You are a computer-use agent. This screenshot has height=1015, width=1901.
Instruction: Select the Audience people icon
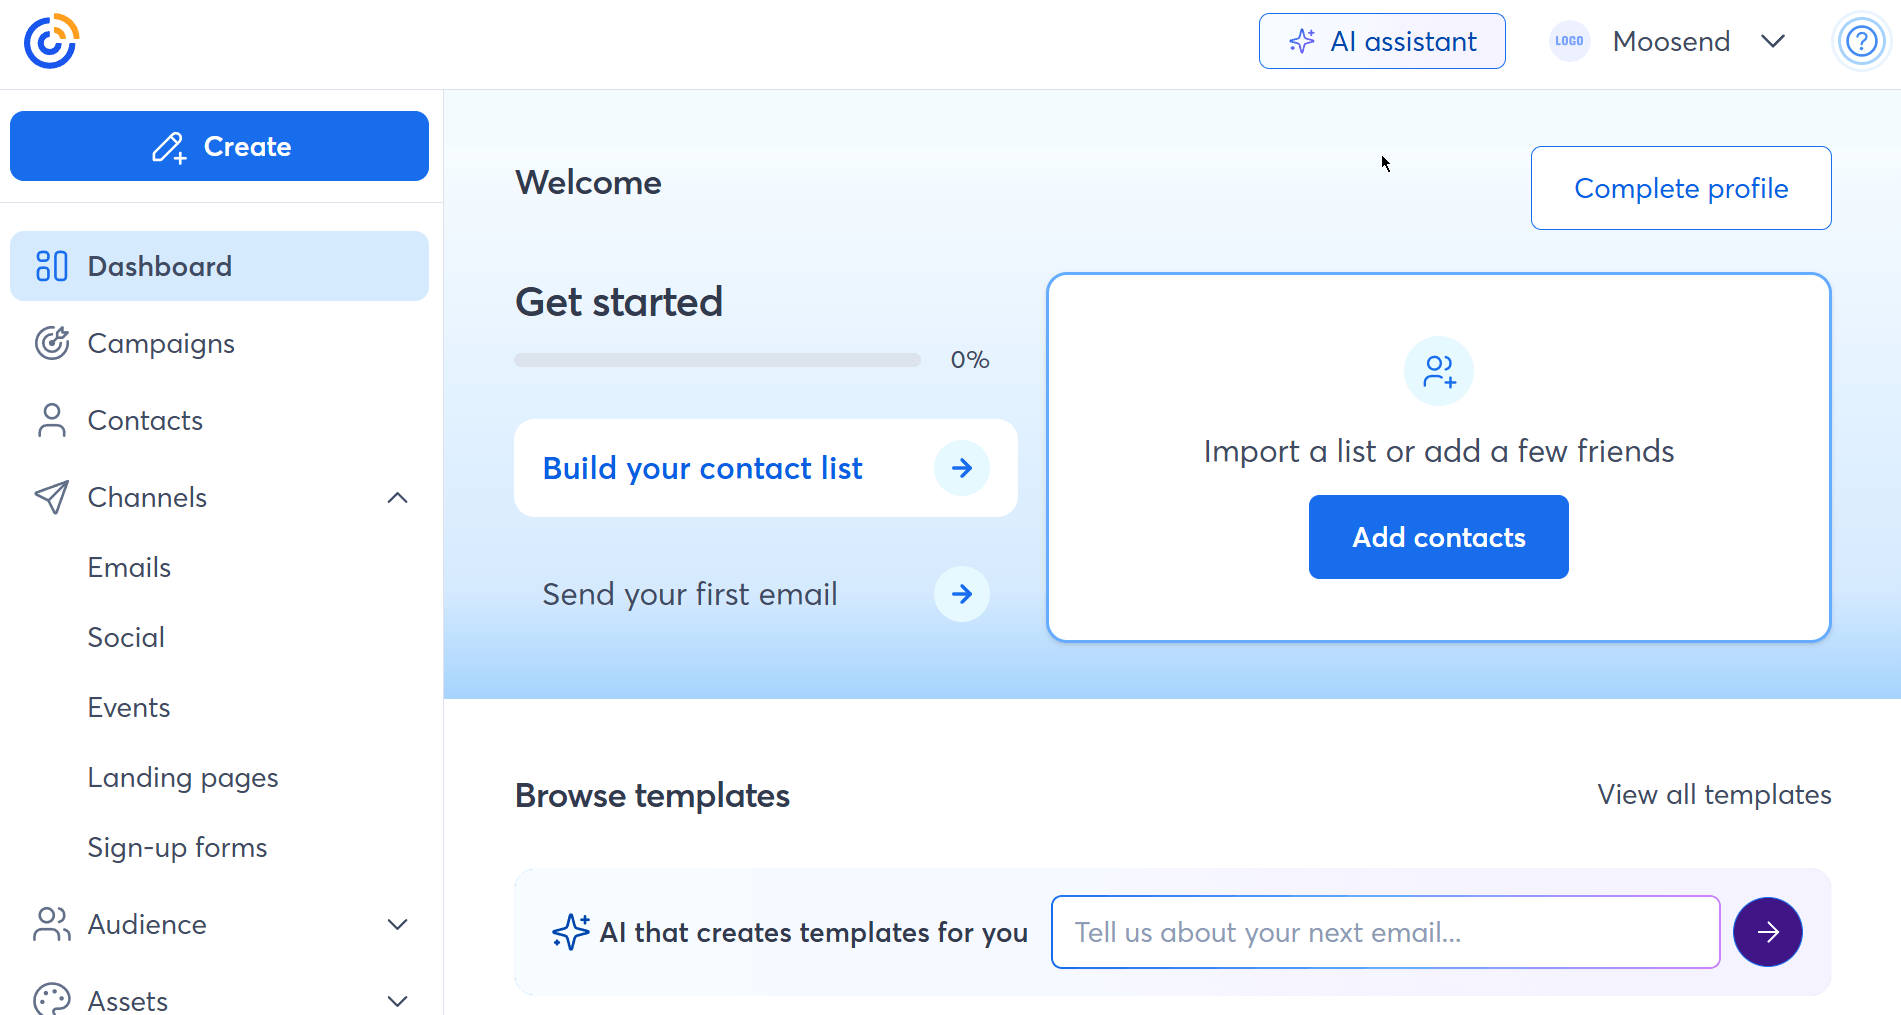coord(51,924)
